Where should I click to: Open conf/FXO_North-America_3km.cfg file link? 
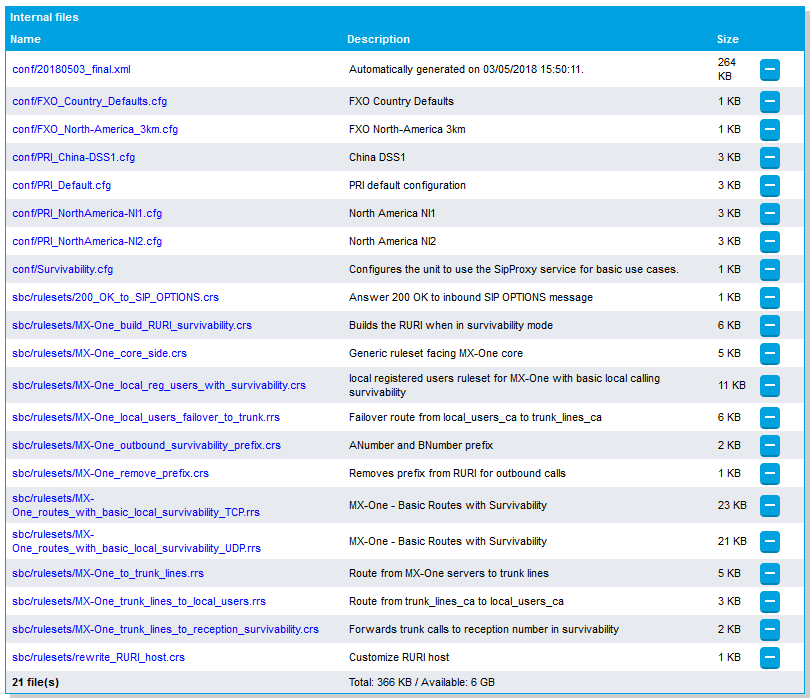(95, 129)
